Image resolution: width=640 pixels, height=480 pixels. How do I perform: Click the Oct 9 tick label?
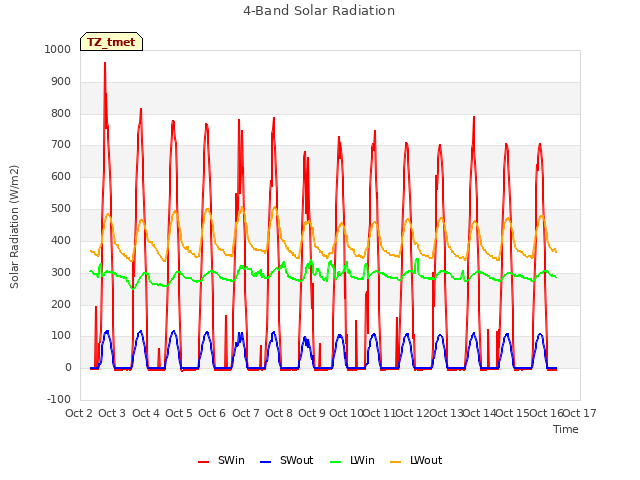click(312, 413)
